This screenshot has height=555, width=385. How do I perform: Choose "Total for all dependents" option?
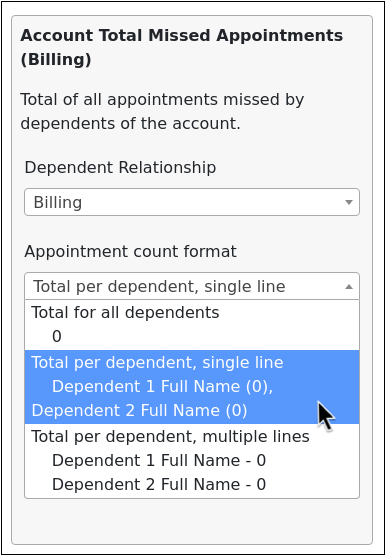click(x=192, y=325)
